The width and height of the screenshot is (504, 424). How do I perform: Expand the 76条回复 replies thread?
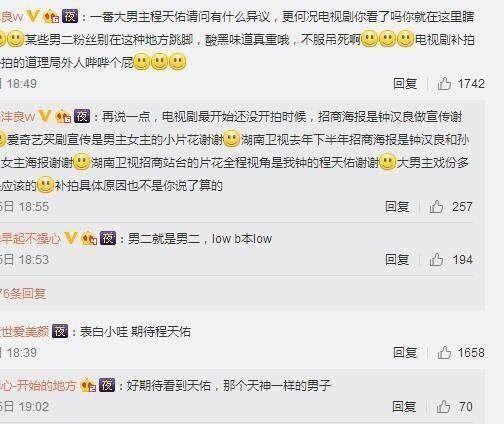click(x=23, y=294)
